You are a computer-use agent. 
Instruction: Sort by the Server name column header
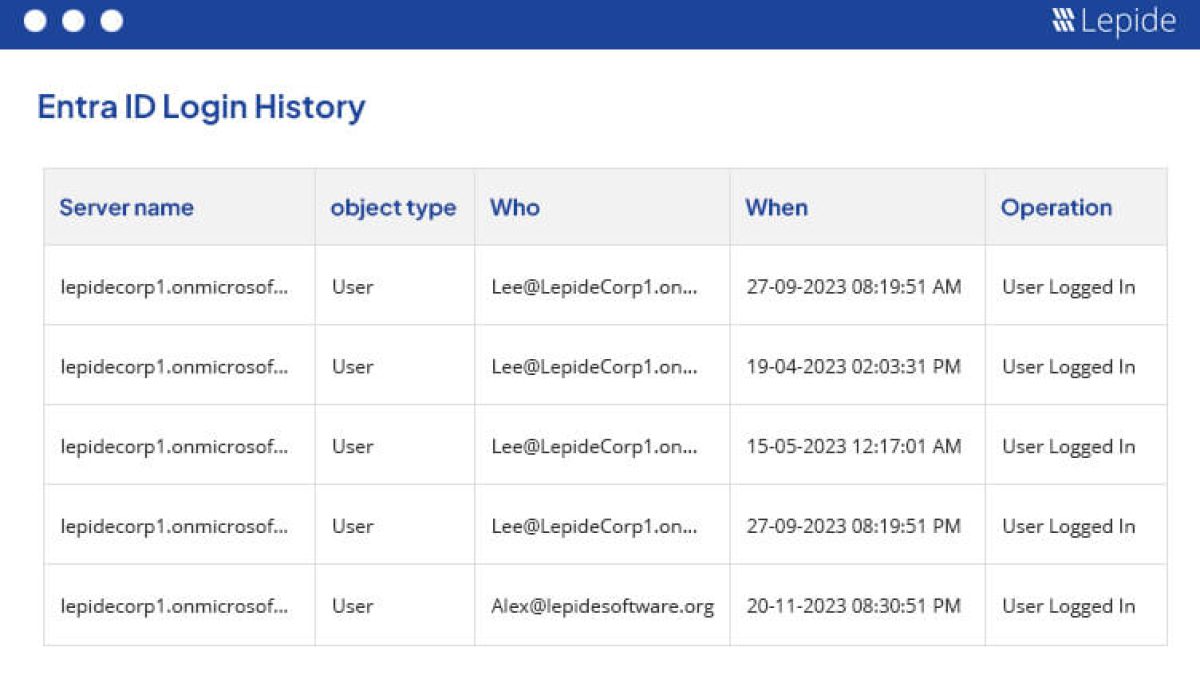coord(126,208)
